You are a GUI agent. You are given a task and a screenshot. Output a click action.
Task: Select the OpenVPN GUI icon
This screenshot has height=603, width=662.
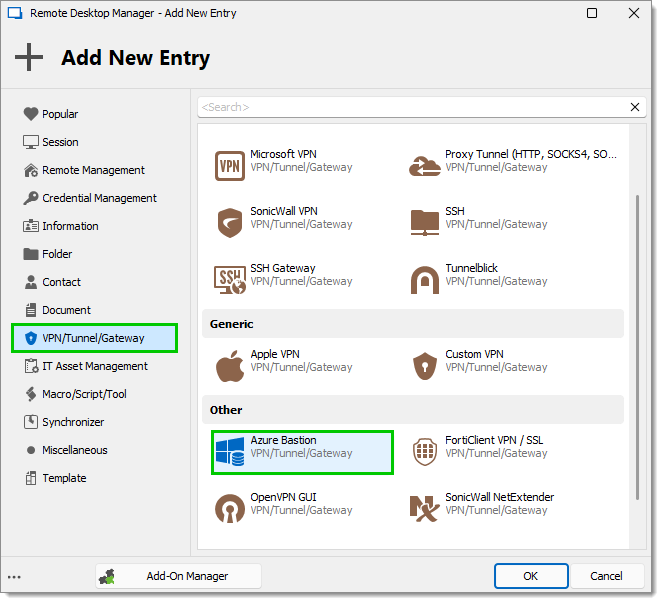pyautogui.click(x=231, y=510)
